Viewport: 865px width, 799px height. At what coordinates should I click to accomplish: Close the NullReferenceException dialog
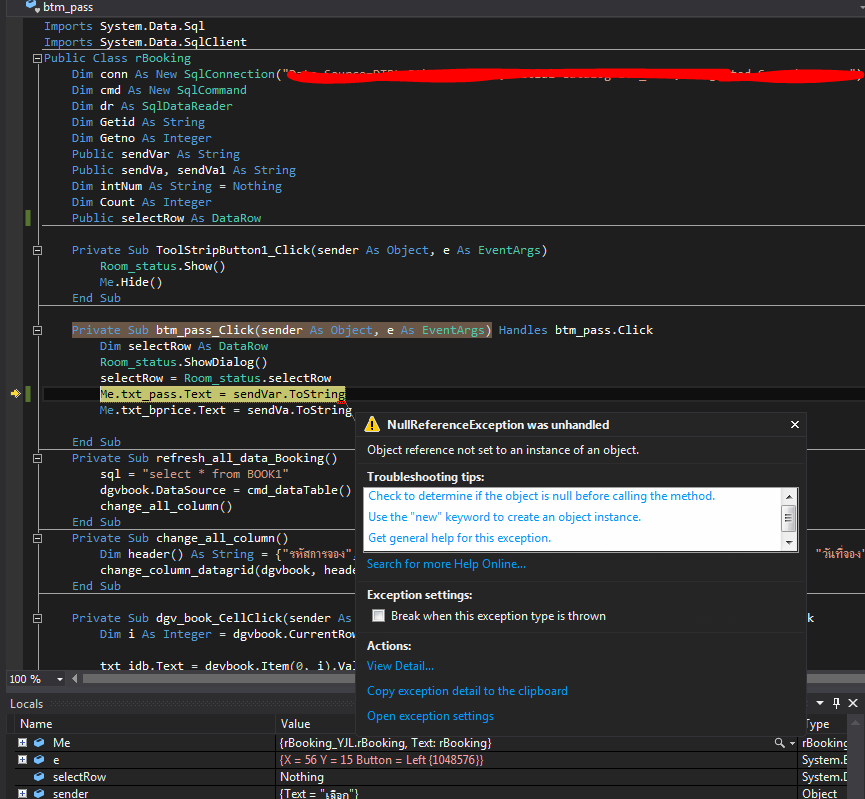click(795, 424)
